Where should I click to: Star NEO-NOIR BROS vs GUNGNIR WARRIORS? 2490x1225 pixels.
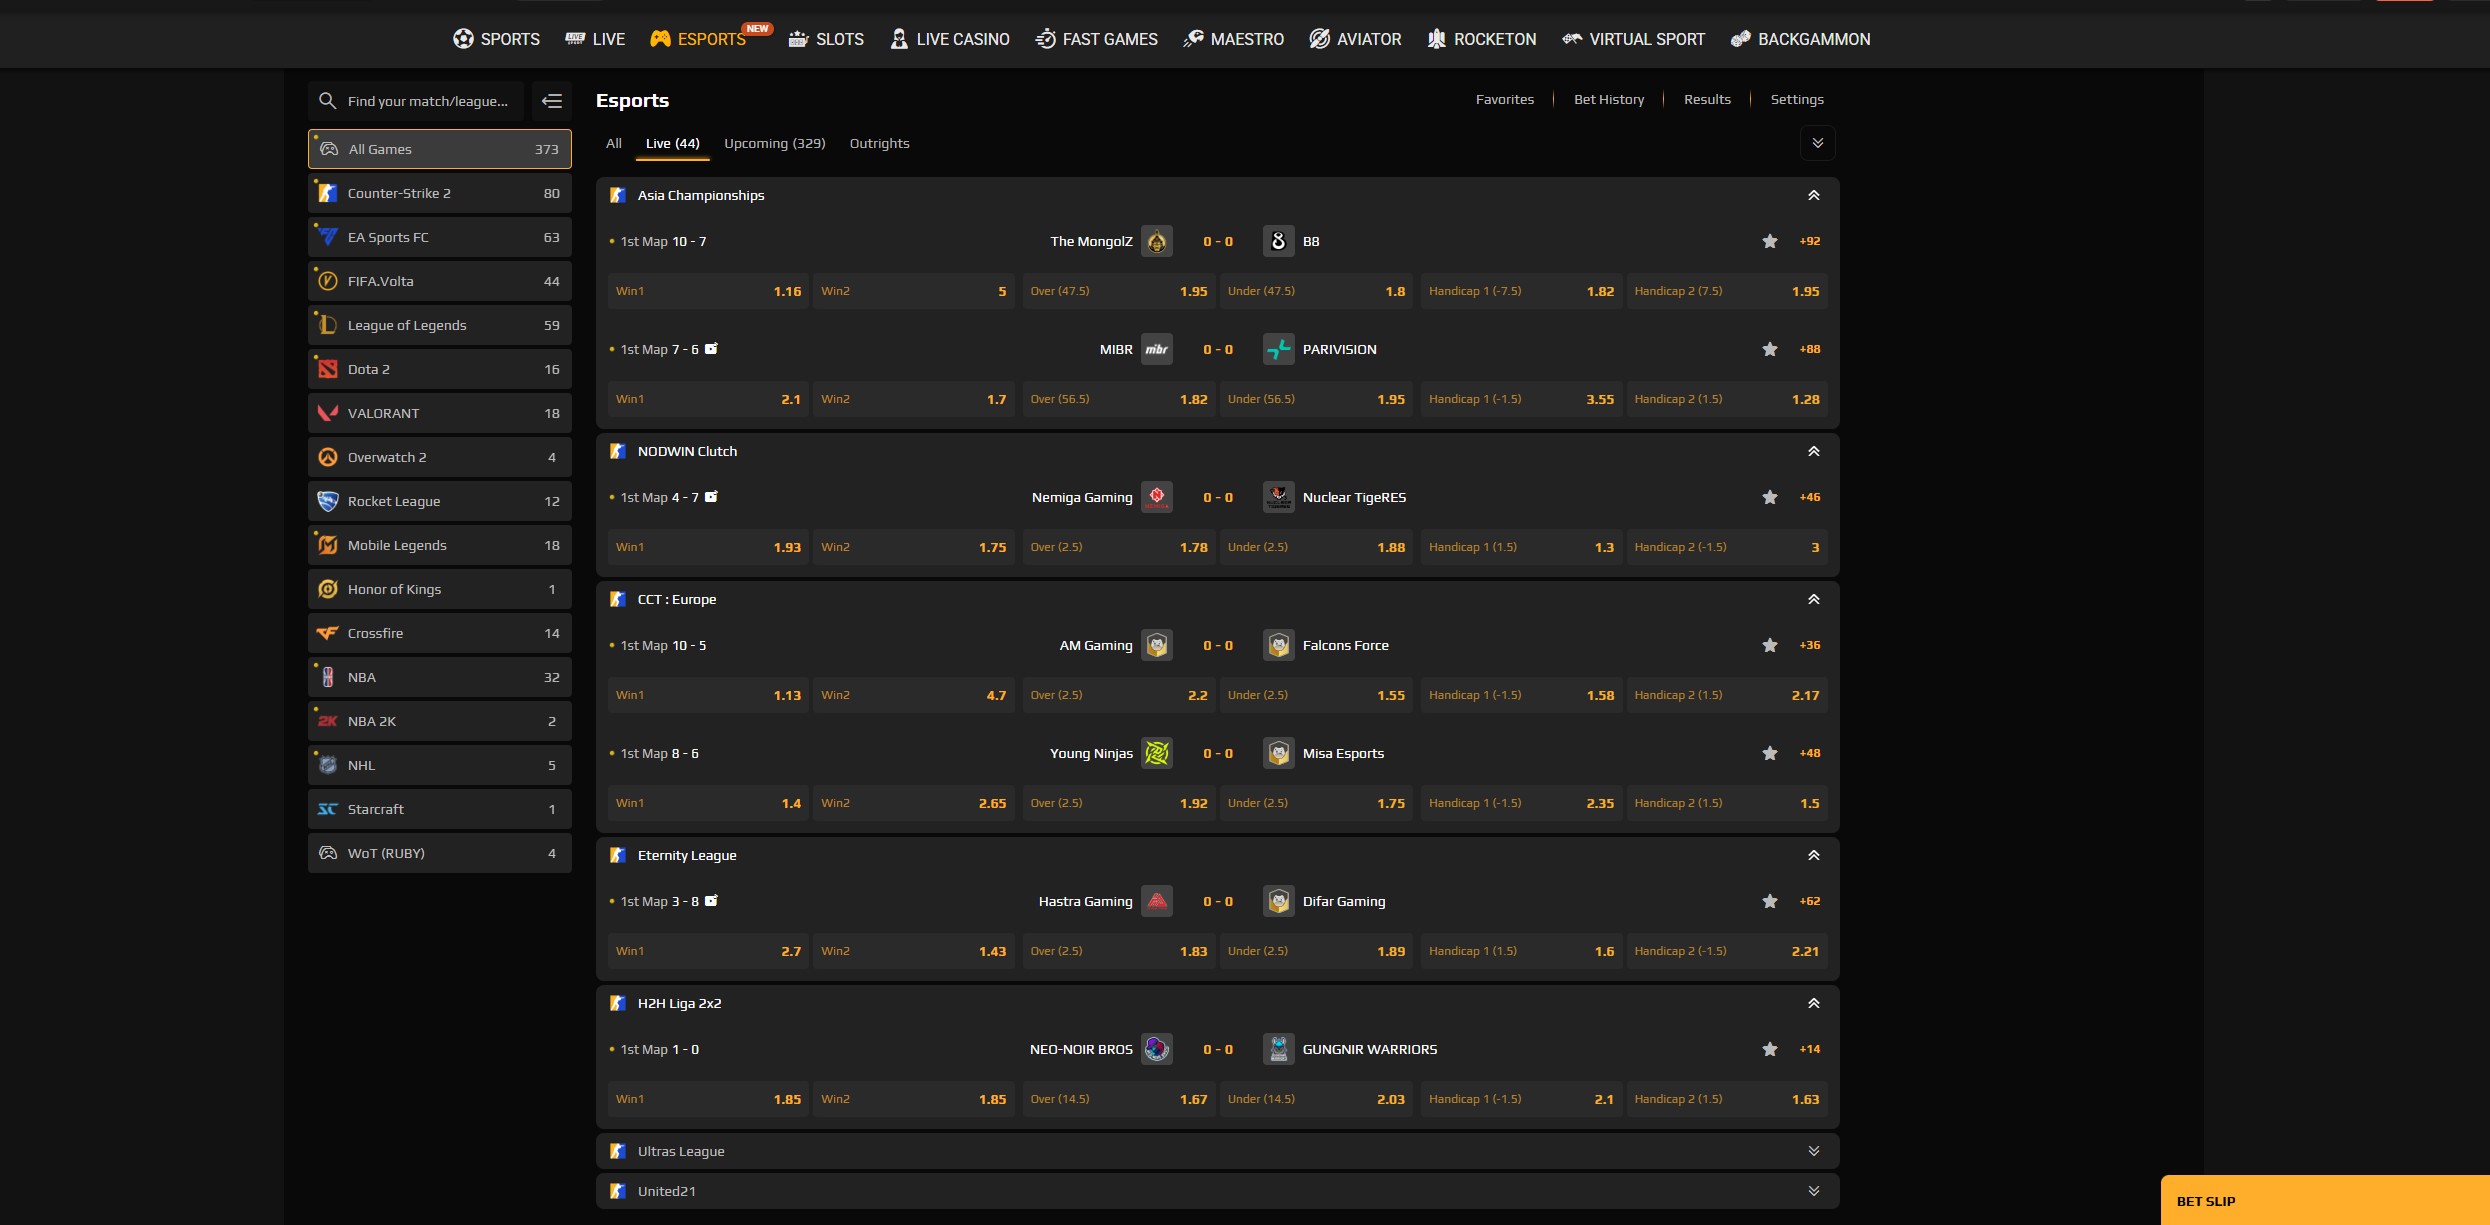pos(1770,1049)
